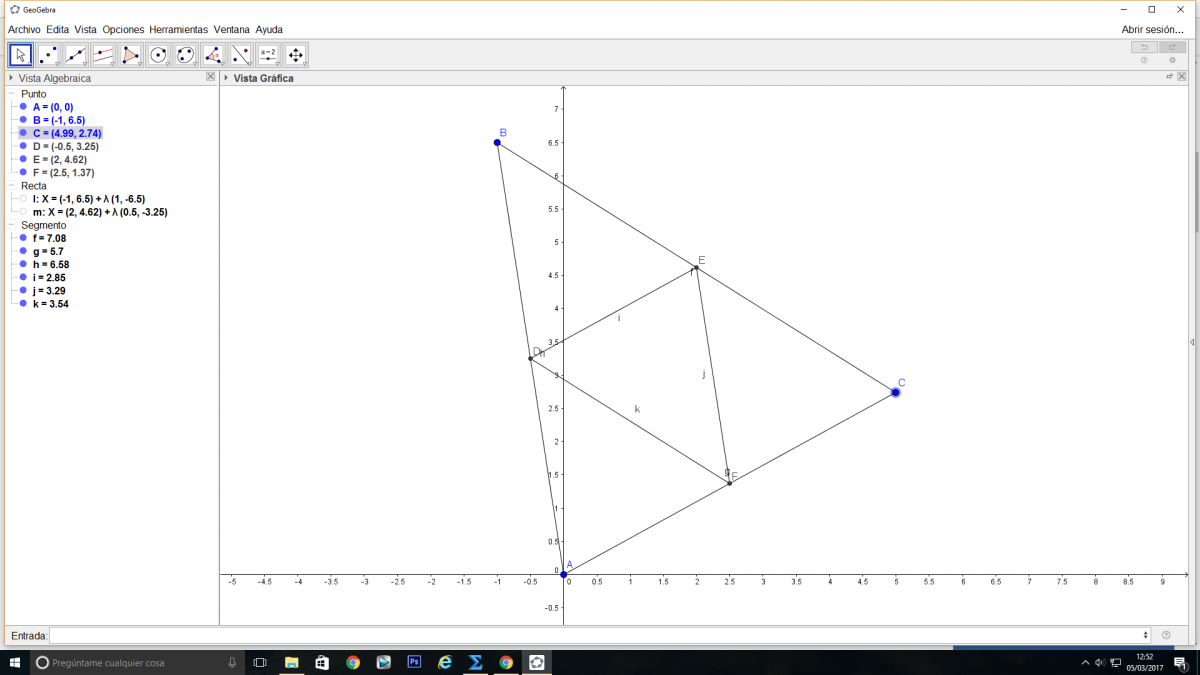The width and height of the screenshot is (1200, 675).
Task: Toggle visibility of segment k
Action: coord(23,304)
